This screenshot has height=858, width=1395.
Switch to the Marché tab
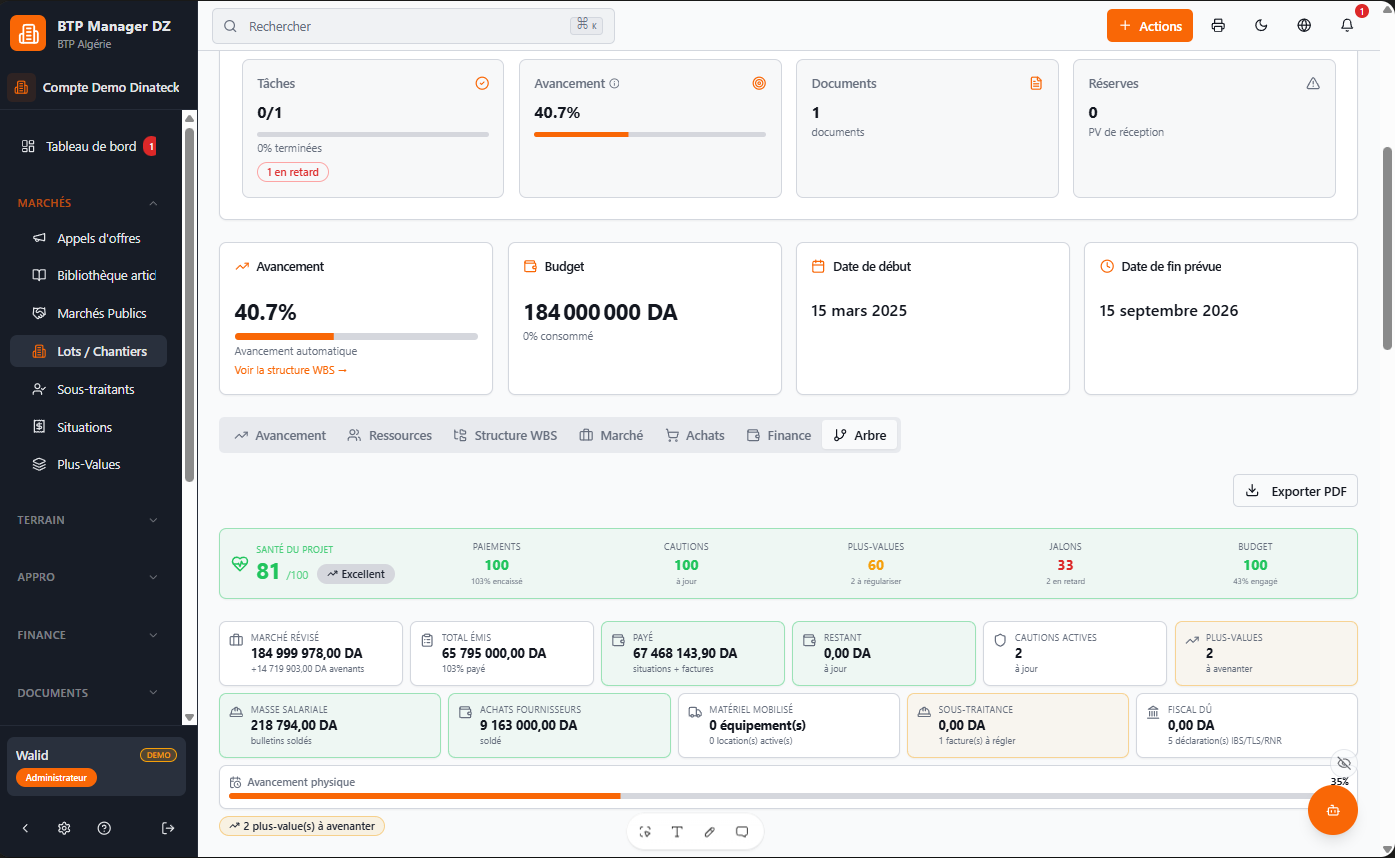click(611, 435)
